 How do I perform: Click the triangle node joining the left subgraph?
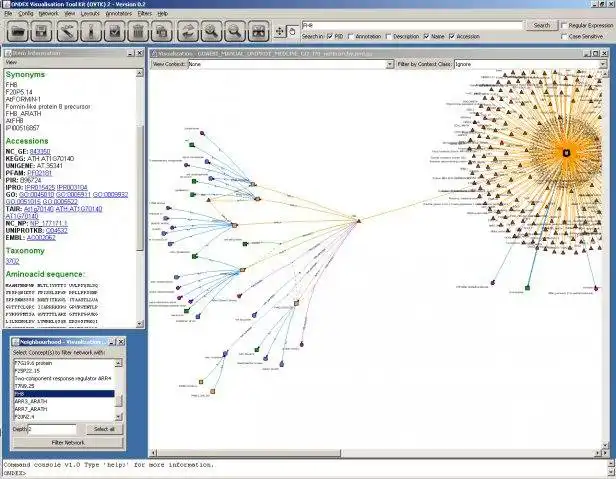coord(358,221)
